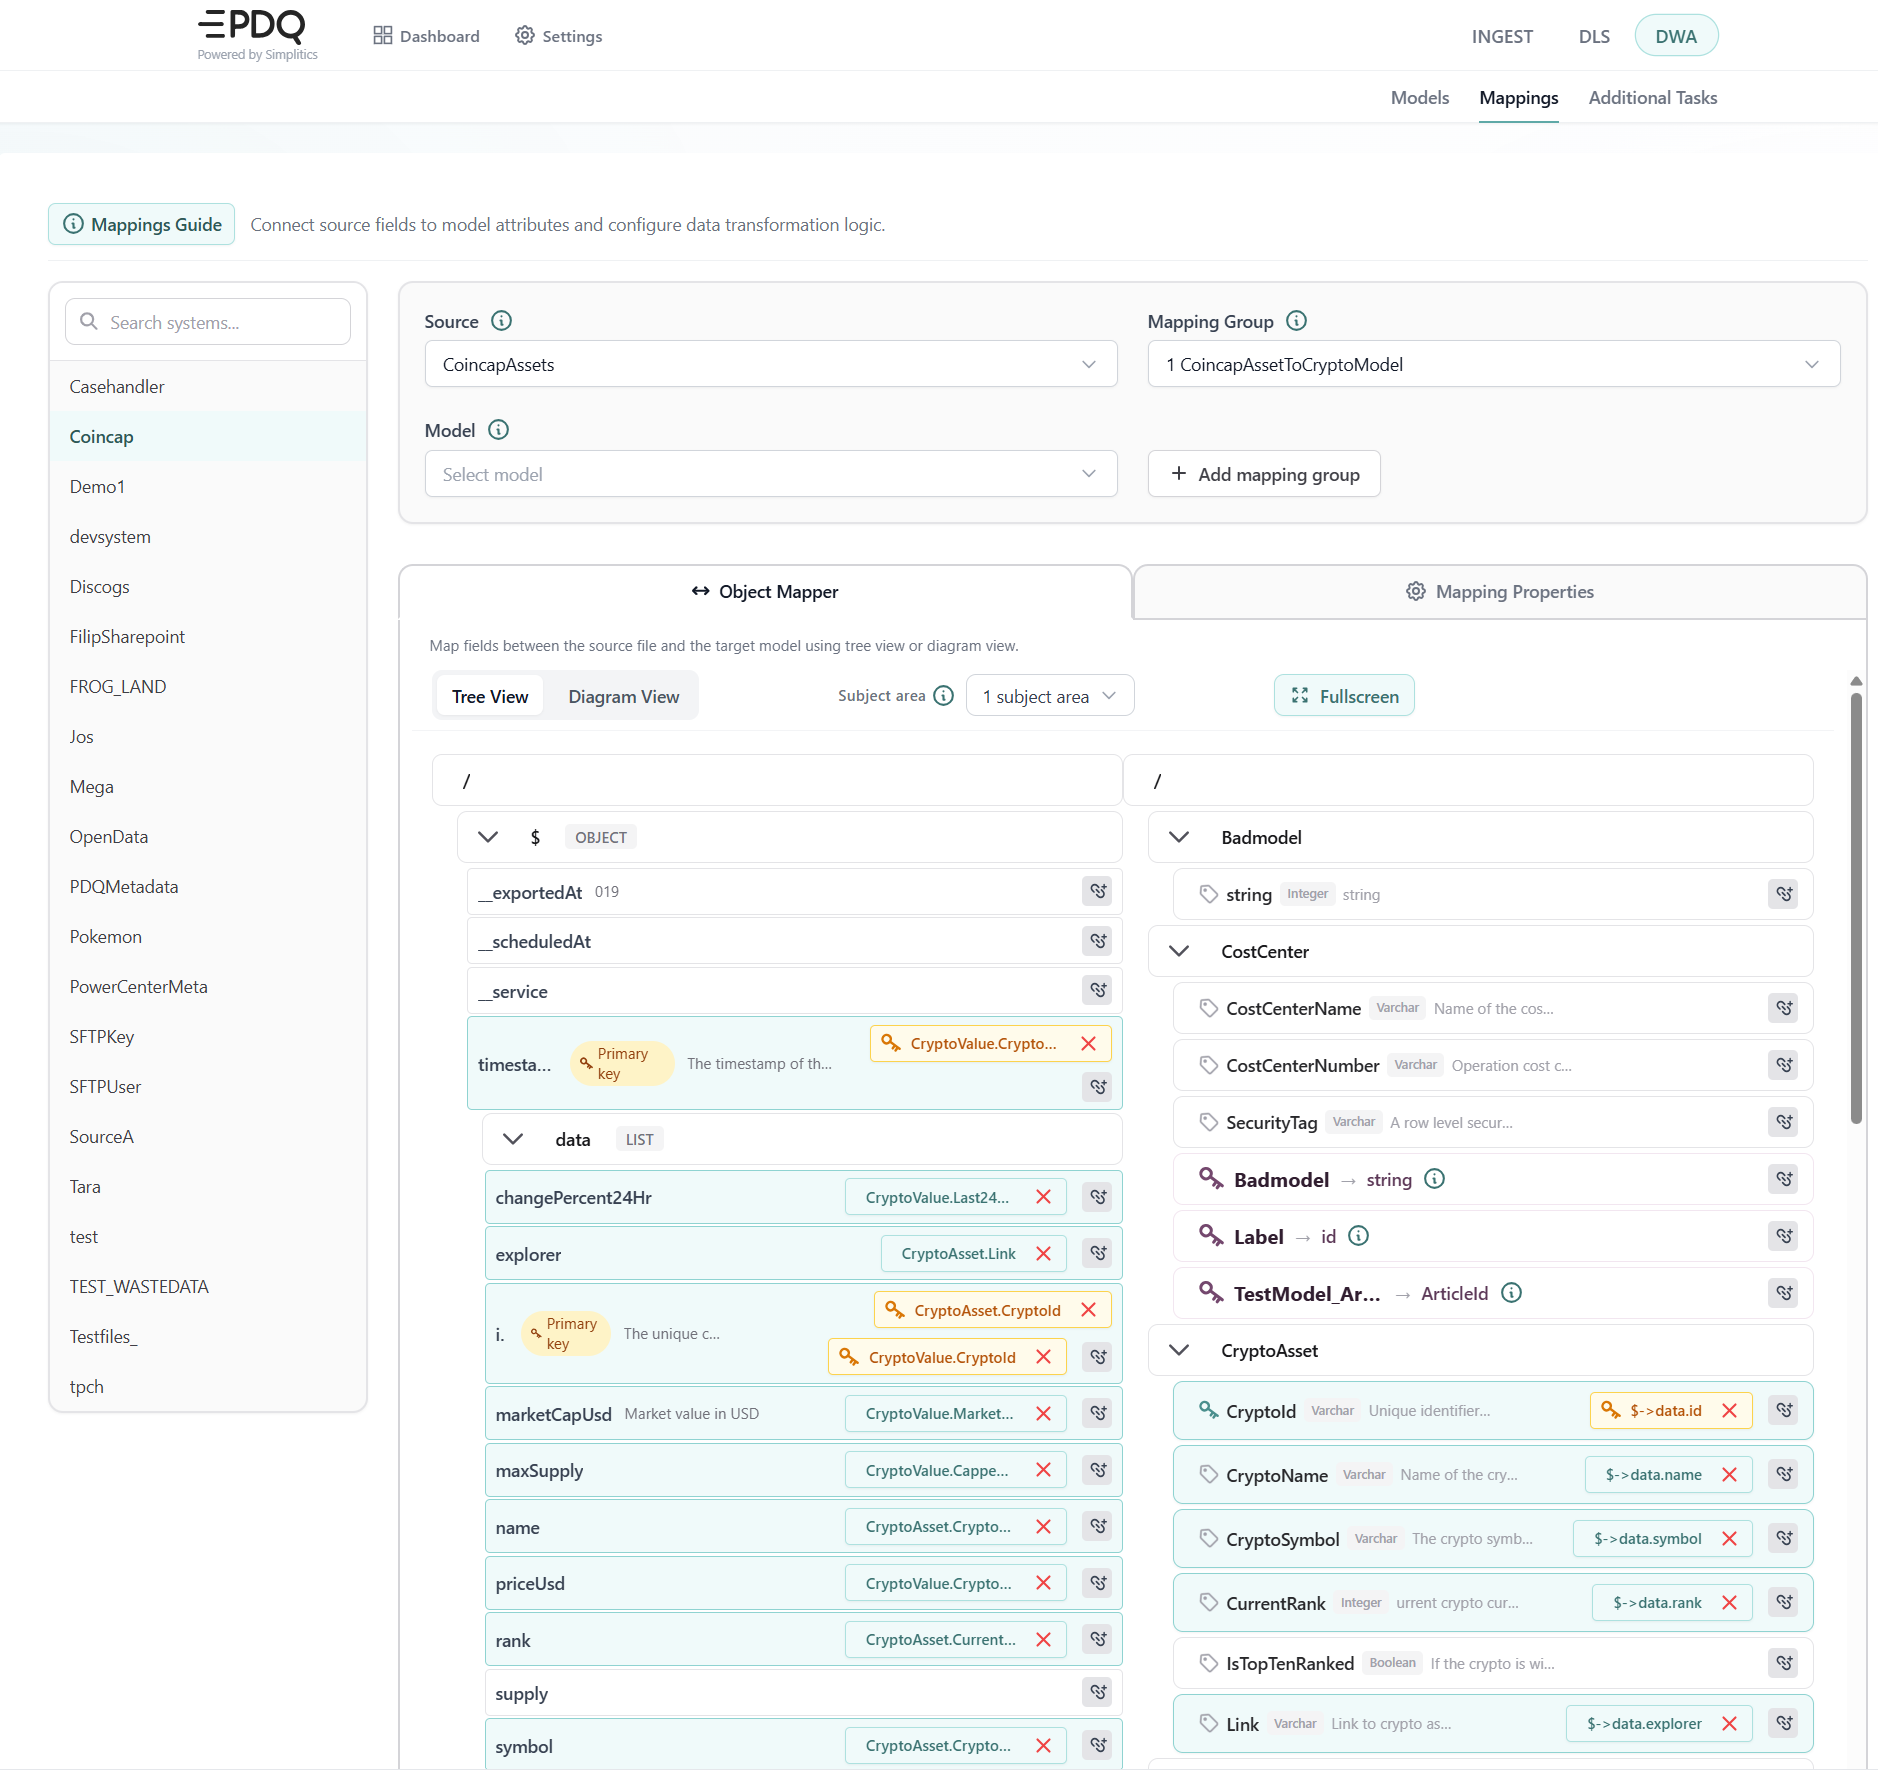Click the link icon on supply row
1878x1773 pixels.
1098,1692
